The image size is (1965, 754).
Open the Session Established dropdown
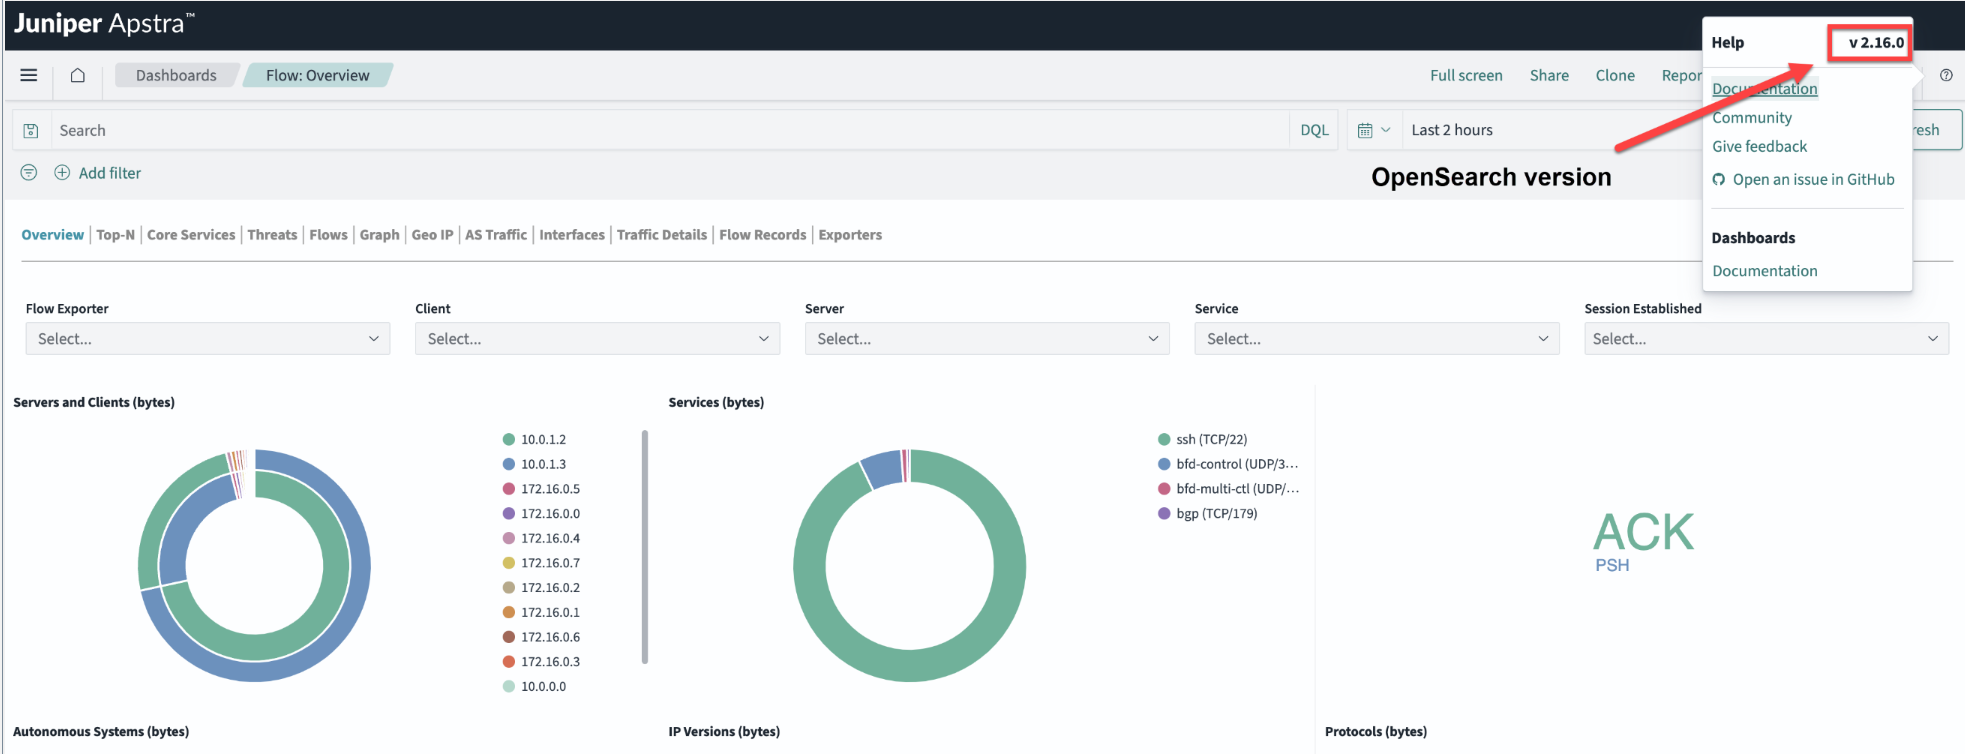1765,339
